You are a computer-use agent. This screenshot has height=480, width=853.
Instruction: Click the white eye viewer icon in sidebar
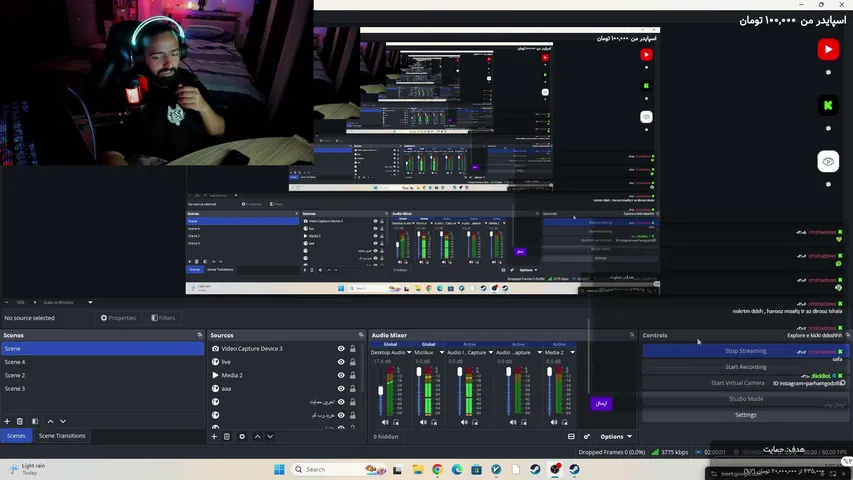[828, 162]
